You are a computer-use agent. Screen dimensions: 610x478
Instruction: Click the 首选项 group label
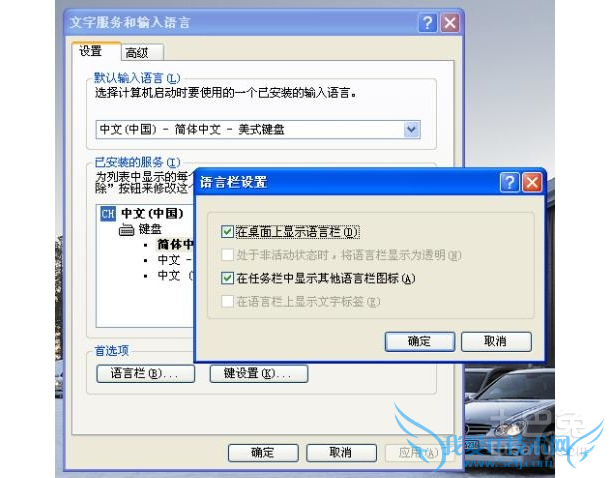coord(112,350)
